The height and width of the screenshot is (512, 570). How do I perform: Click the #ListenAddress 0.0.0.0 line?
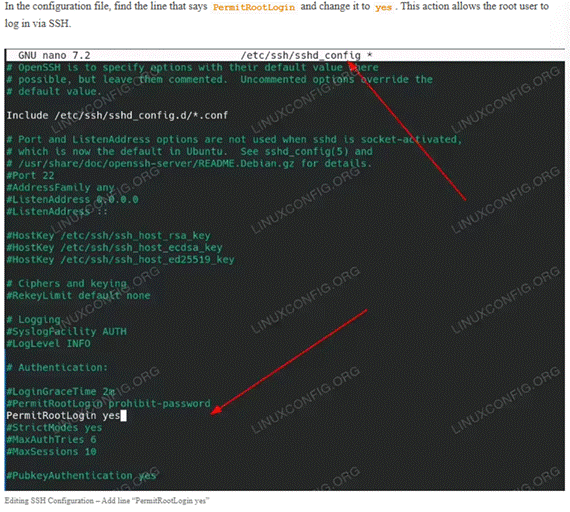click(72, 199)
